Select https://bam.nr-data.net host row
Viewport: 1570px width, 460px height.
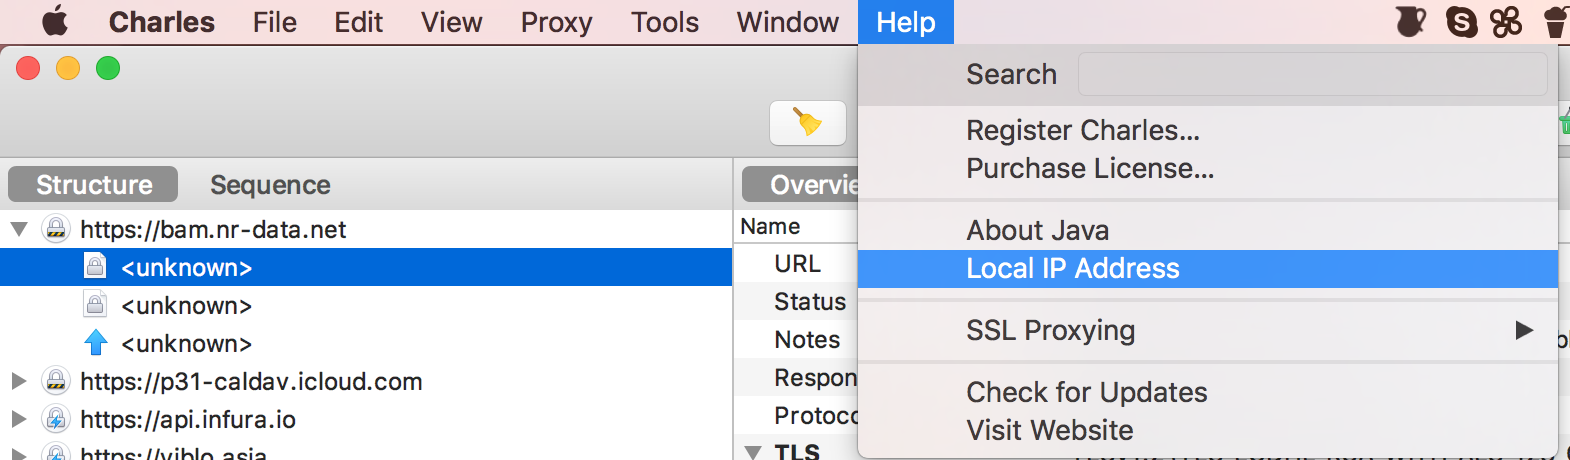[x=366, y=229]
